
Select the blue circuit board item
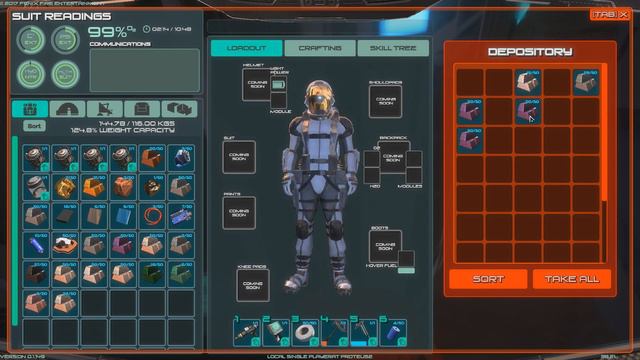click(181, 216)
